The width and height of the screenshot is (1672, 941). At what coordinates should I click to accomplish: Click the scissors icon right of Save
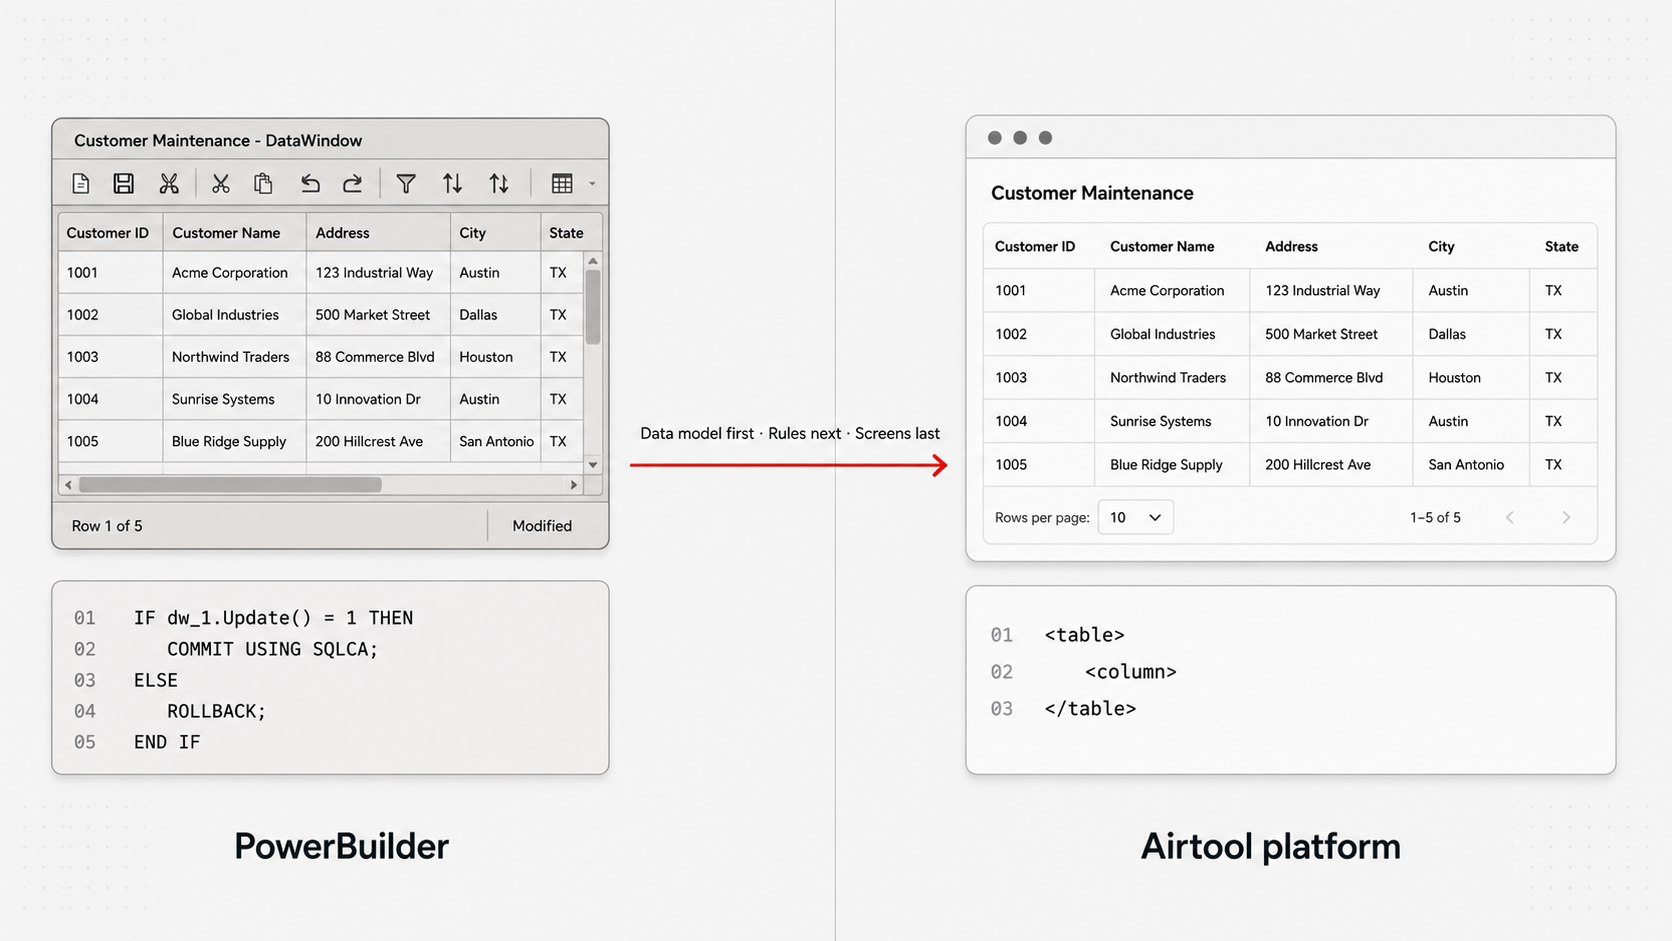point(169,183)
